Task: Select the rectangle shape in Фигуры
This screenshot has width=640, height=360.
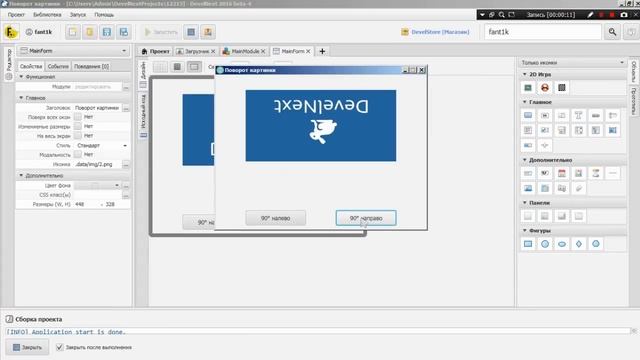Action: point(528,244)
